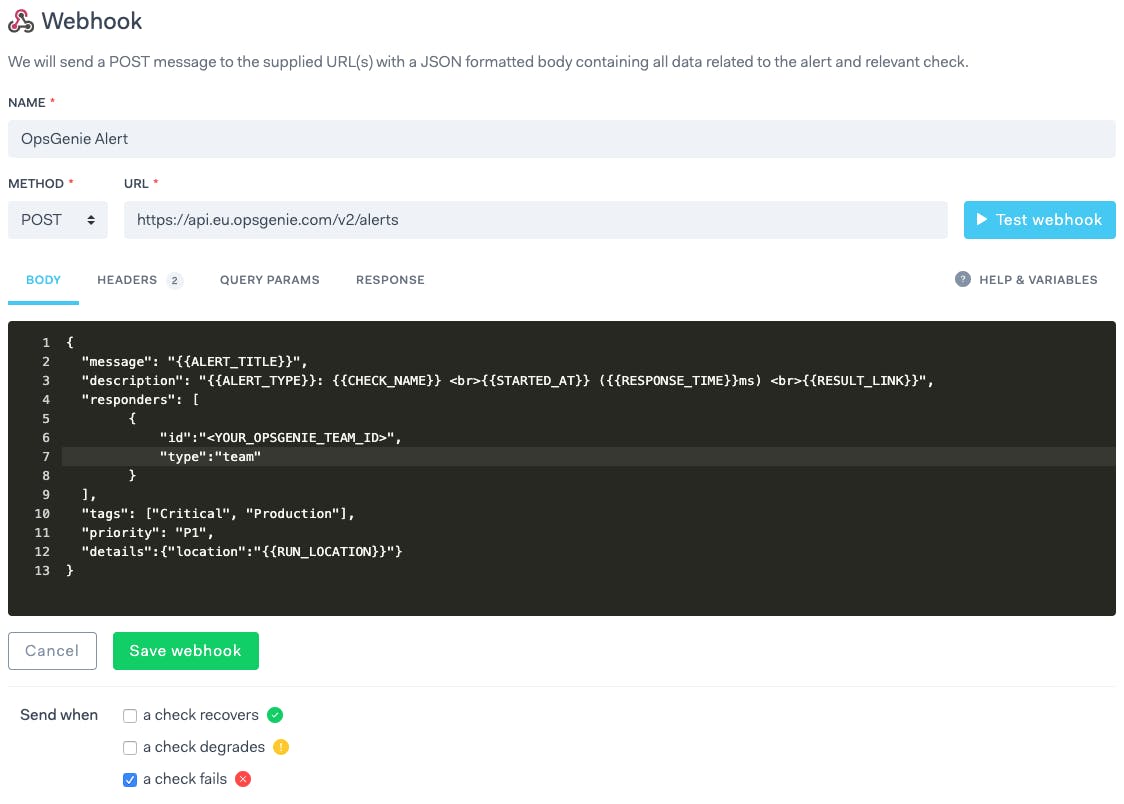The image size is (1124, 804).
Task: Click line number 13 in the gutter
Action: [42, 570]
